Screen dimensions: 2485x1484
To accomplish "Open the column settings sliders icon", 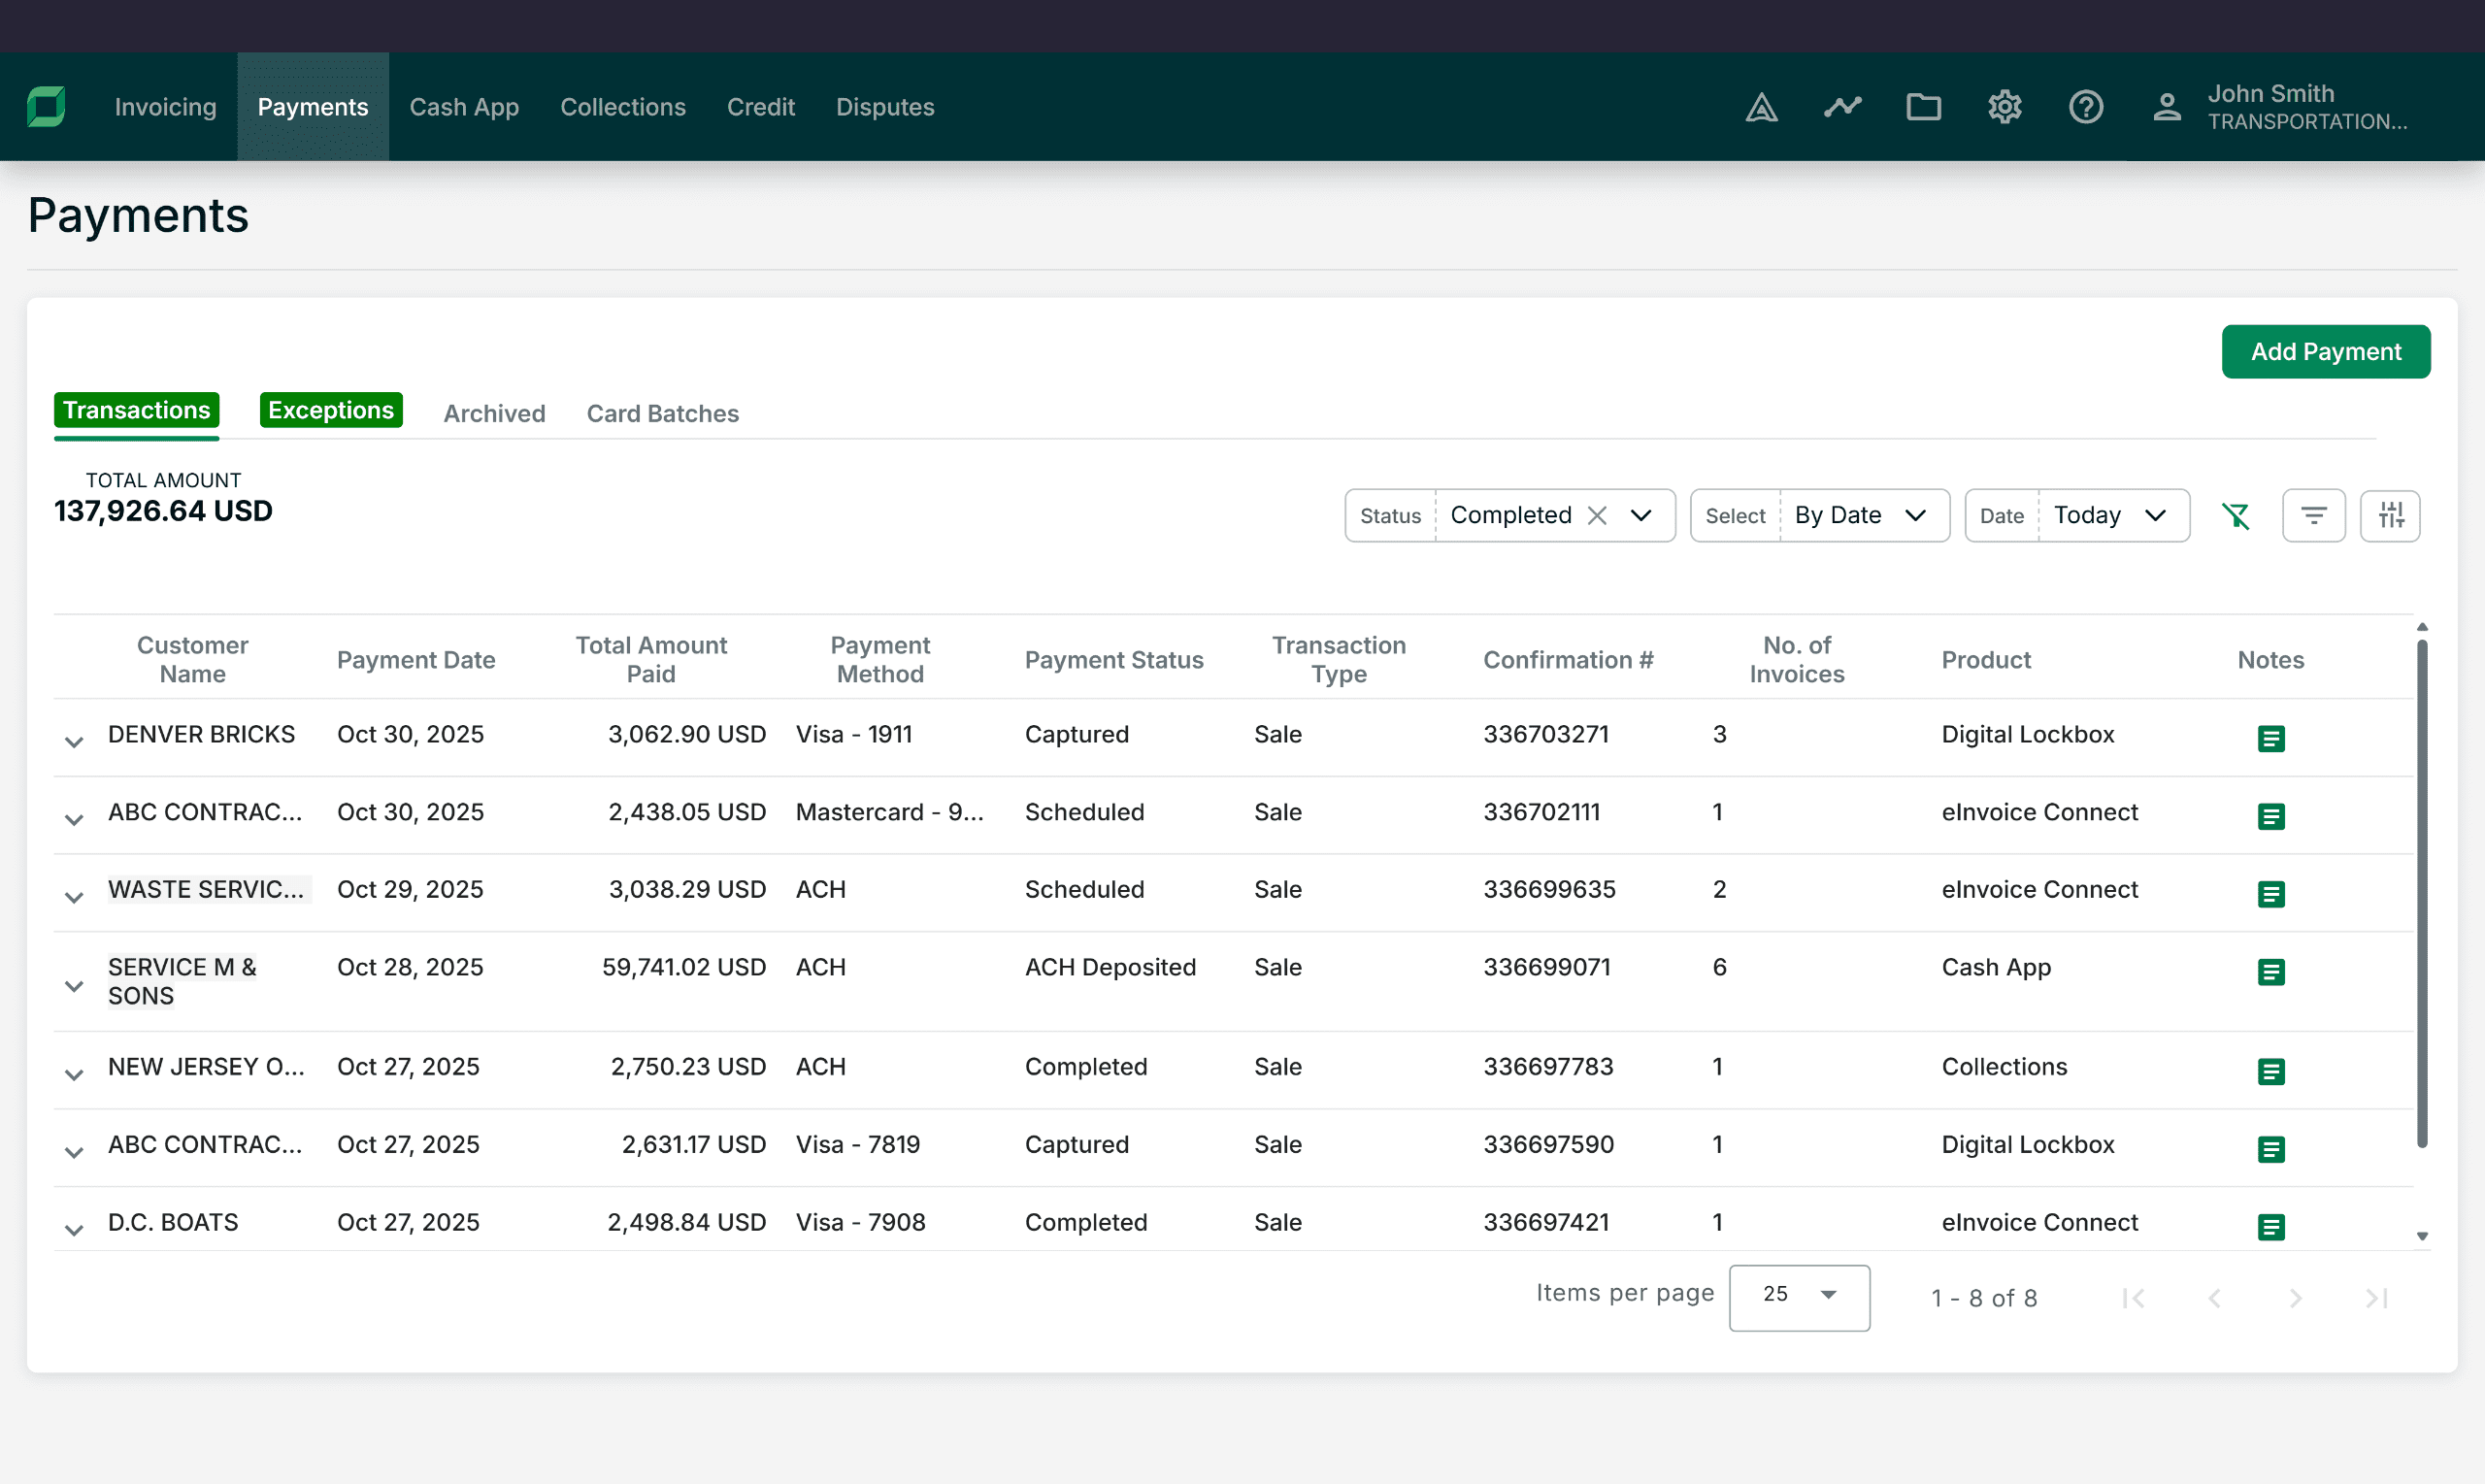I will coord(2390,516).
